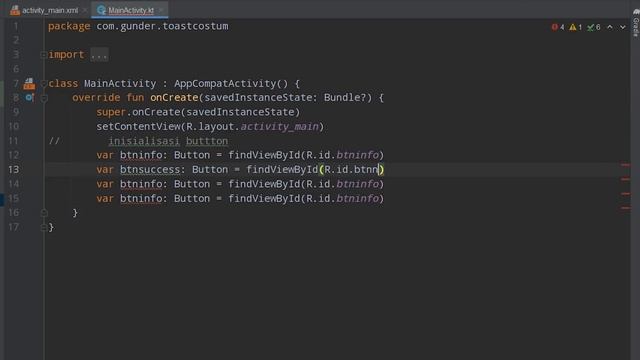Screen dimensions: 640x360
Task: Click btnsuccess variable on line 13
Action: point(150,169)
